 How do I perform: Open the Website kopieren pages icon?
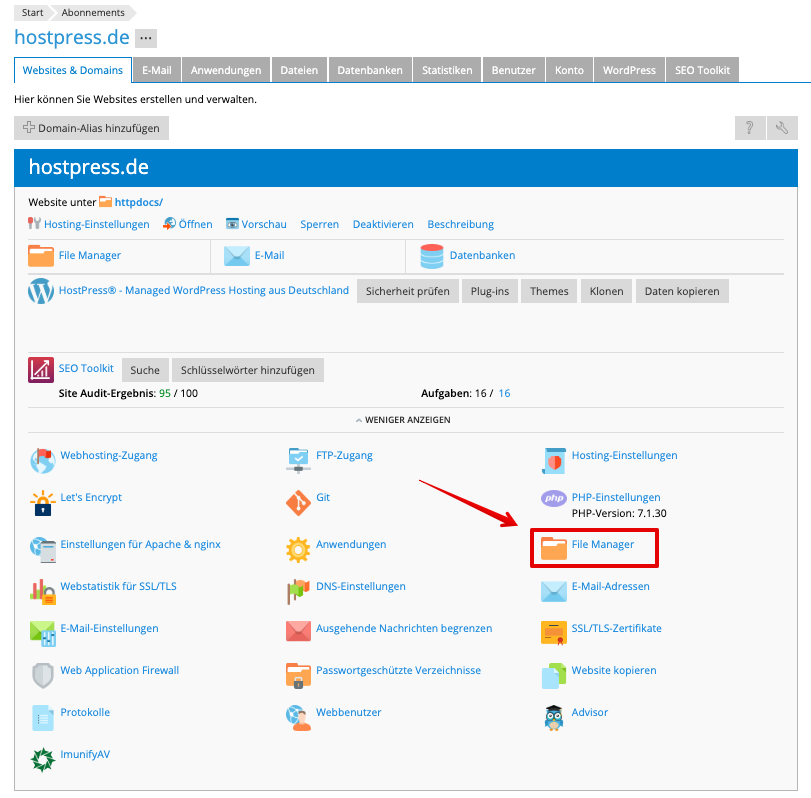(x=554, y=675)
